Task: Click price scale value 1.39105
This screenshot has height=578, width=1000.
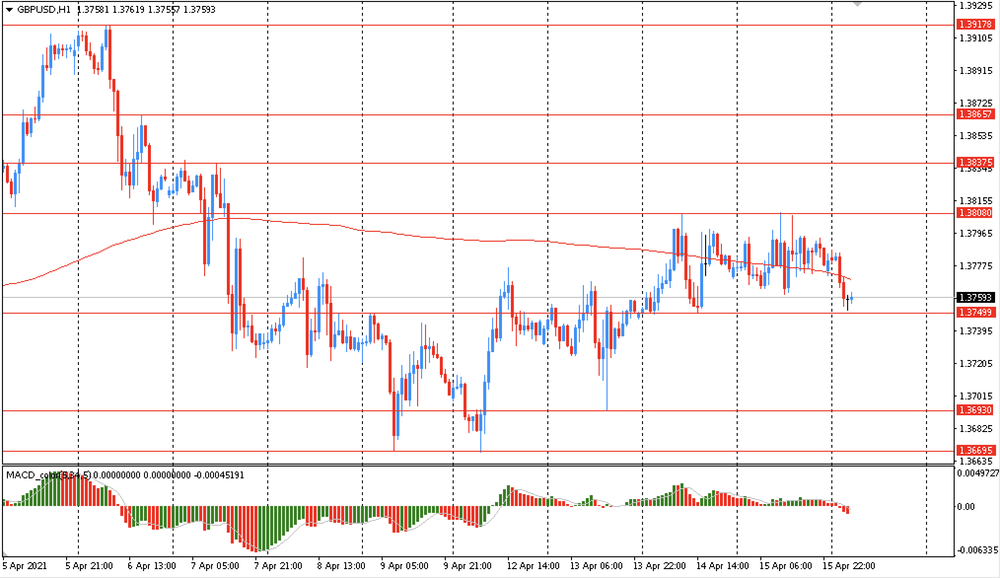Action: [976, 38]
